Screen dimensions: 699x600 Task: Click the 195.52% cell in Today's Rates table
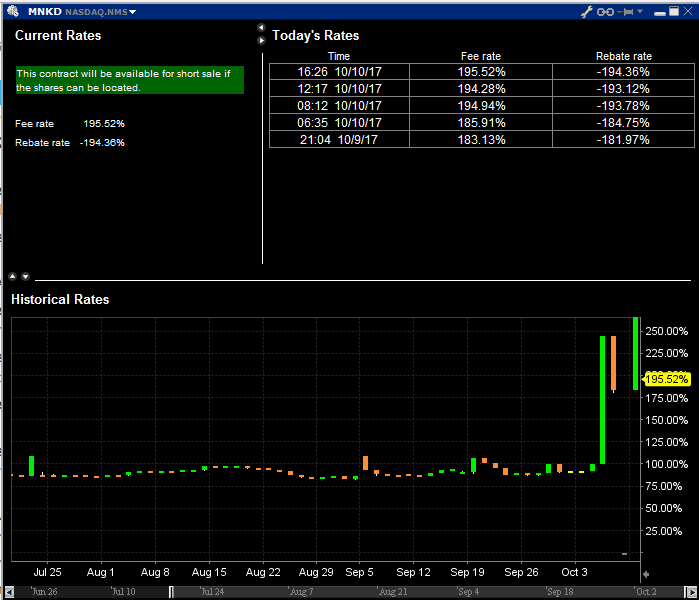pos(481,72)
